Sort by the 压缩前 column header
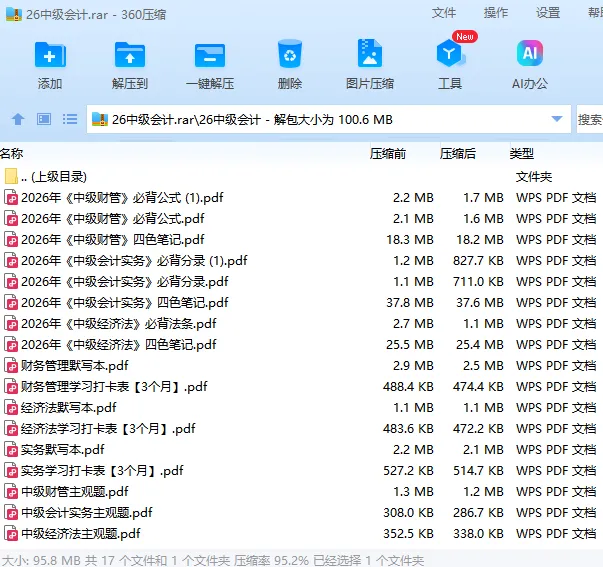This screenshot has width=603, height=567. [388, 154]
